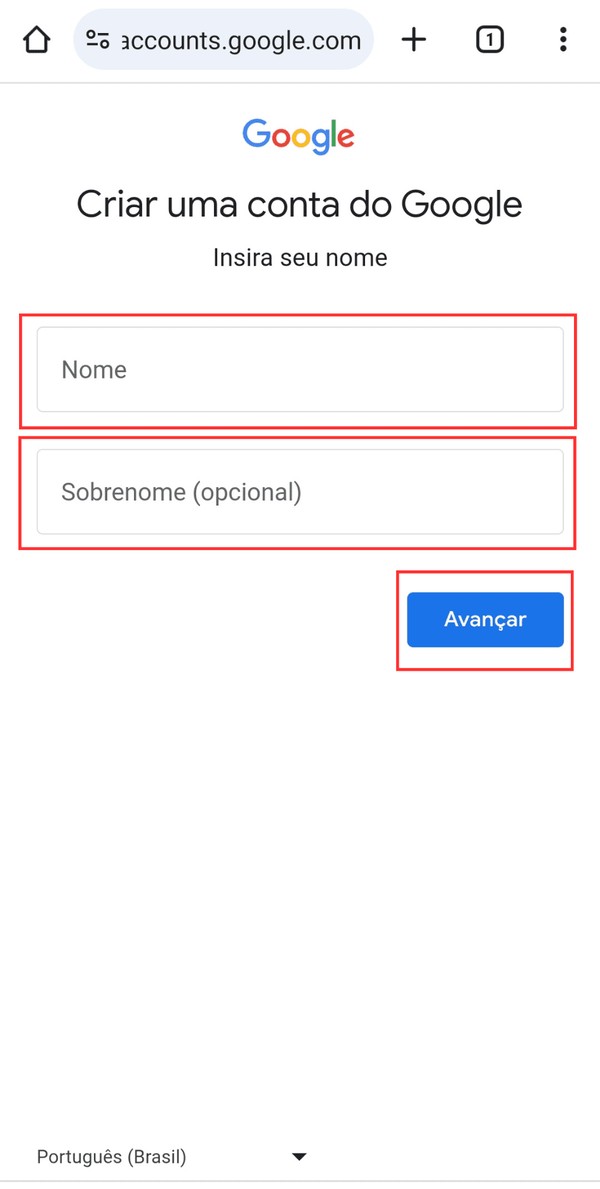Open site information icon in address bar
This screenshot has width=600, height=1189.
click(97, 41)
